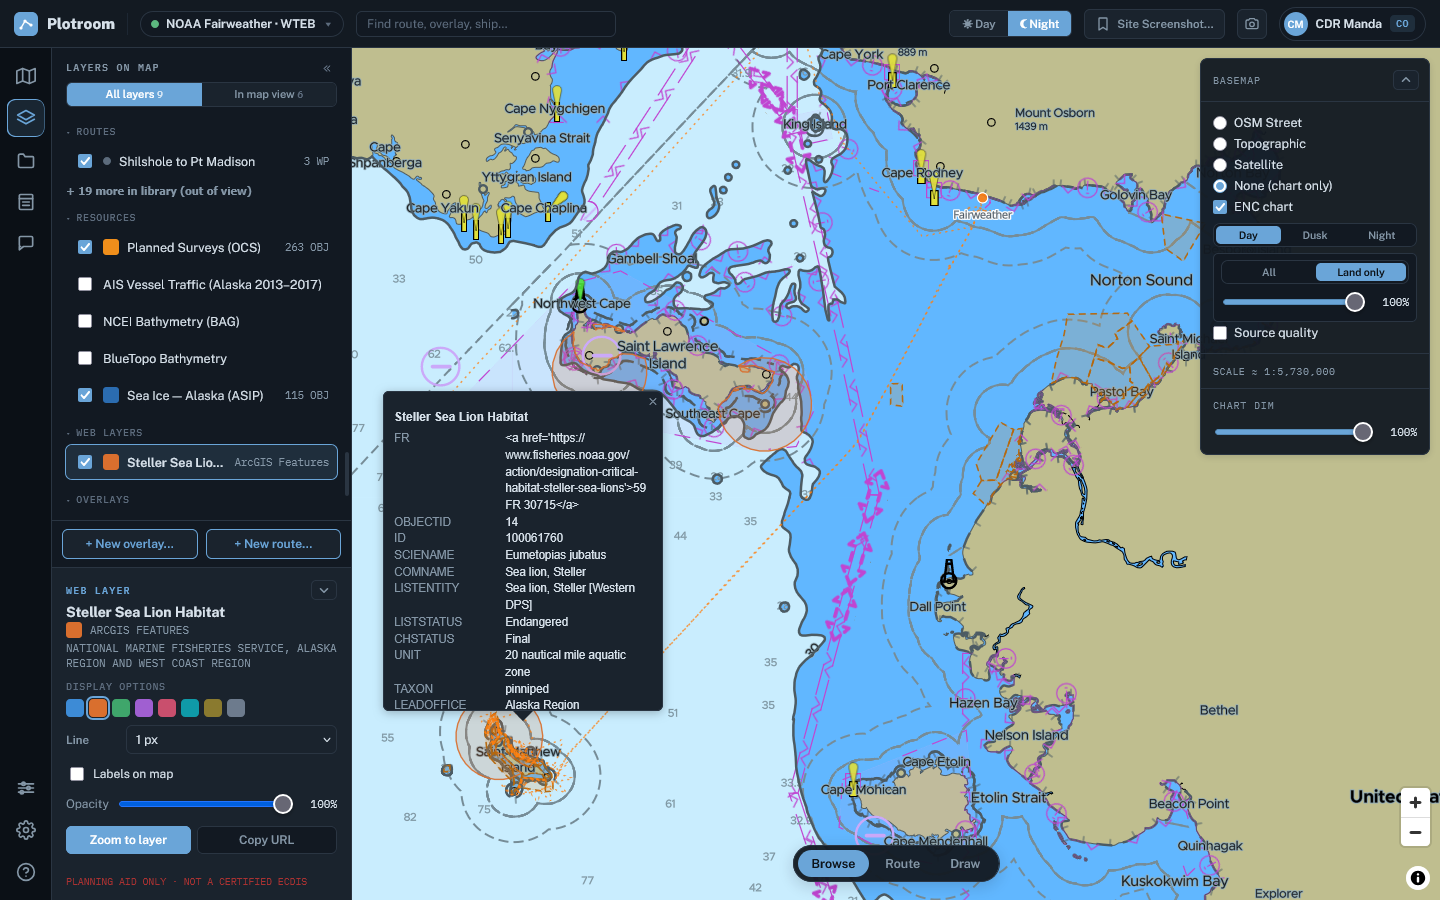Select the Topographic basemap

point(1220,144)
